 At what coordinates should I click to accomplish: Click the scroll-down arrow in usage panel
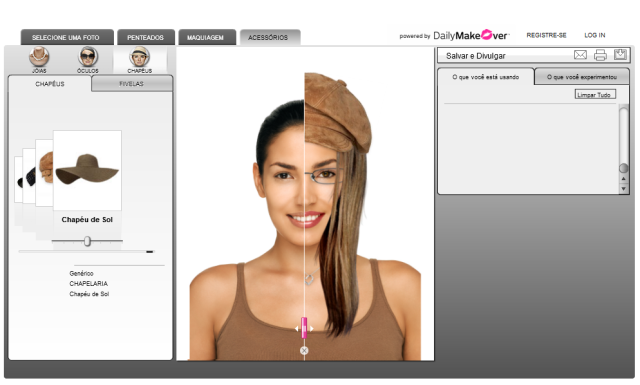click(x=623, y=189)
